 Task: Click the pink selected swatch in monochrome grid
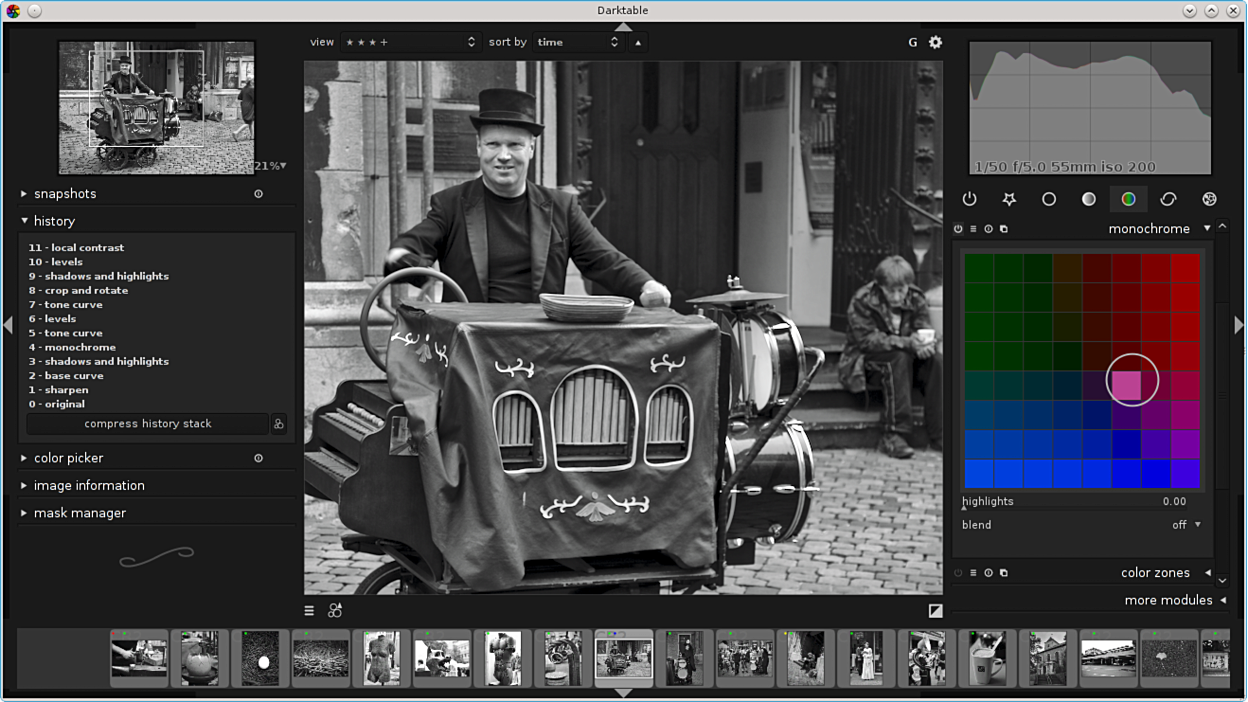click(x=1126, y=385)
